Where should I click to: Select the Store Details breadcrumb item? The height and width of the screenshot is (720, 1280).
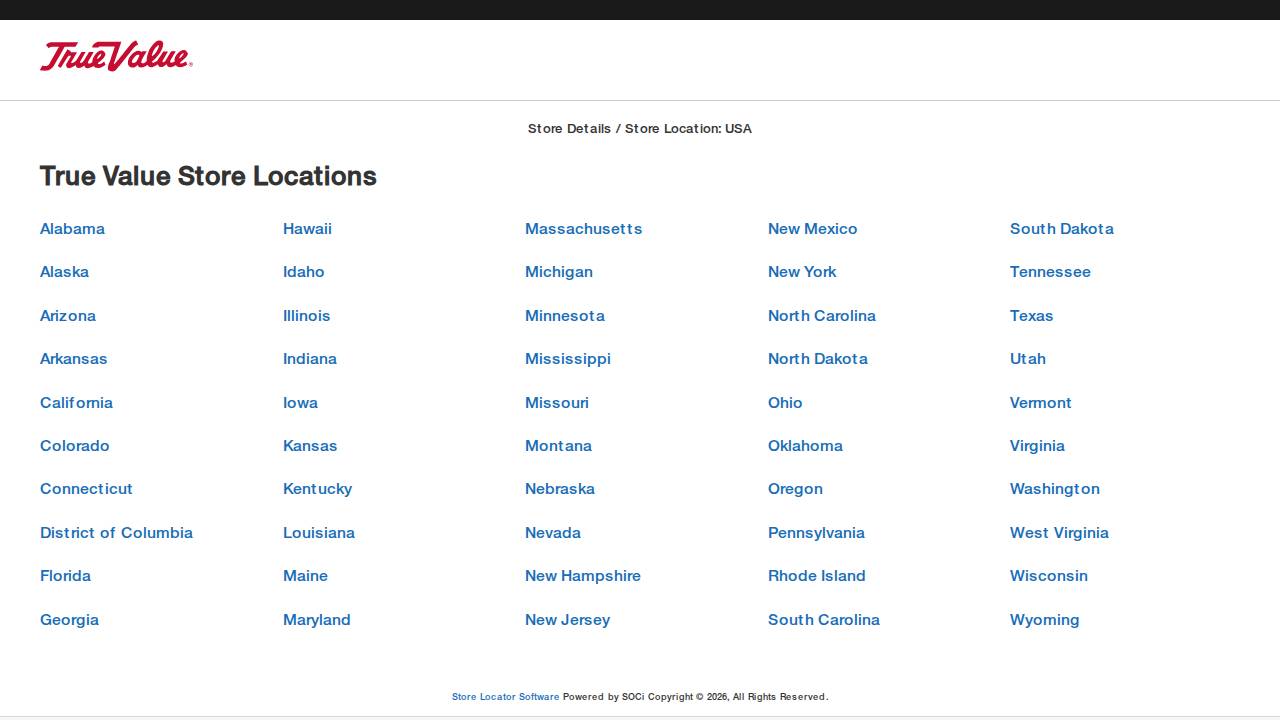tap(568, 128)
